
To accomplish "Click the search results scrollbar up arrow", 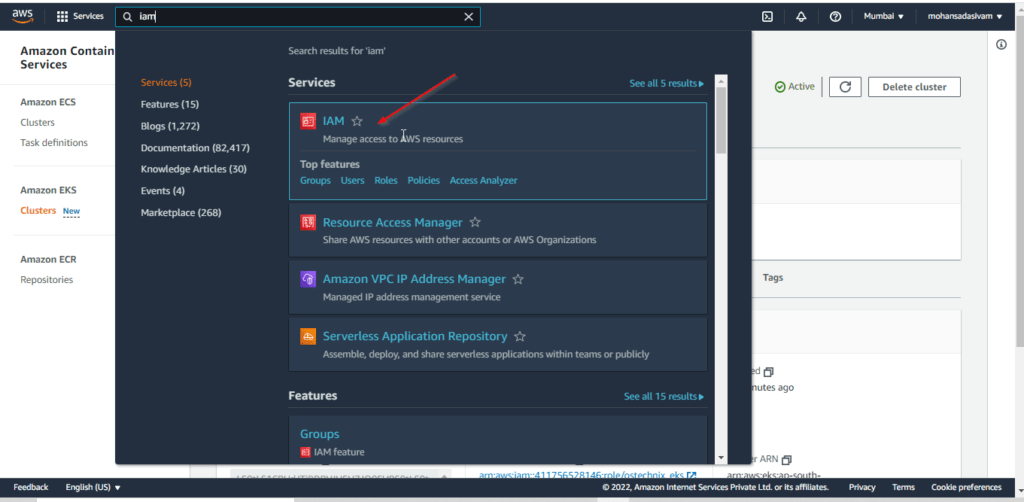I will pos(721,81).
